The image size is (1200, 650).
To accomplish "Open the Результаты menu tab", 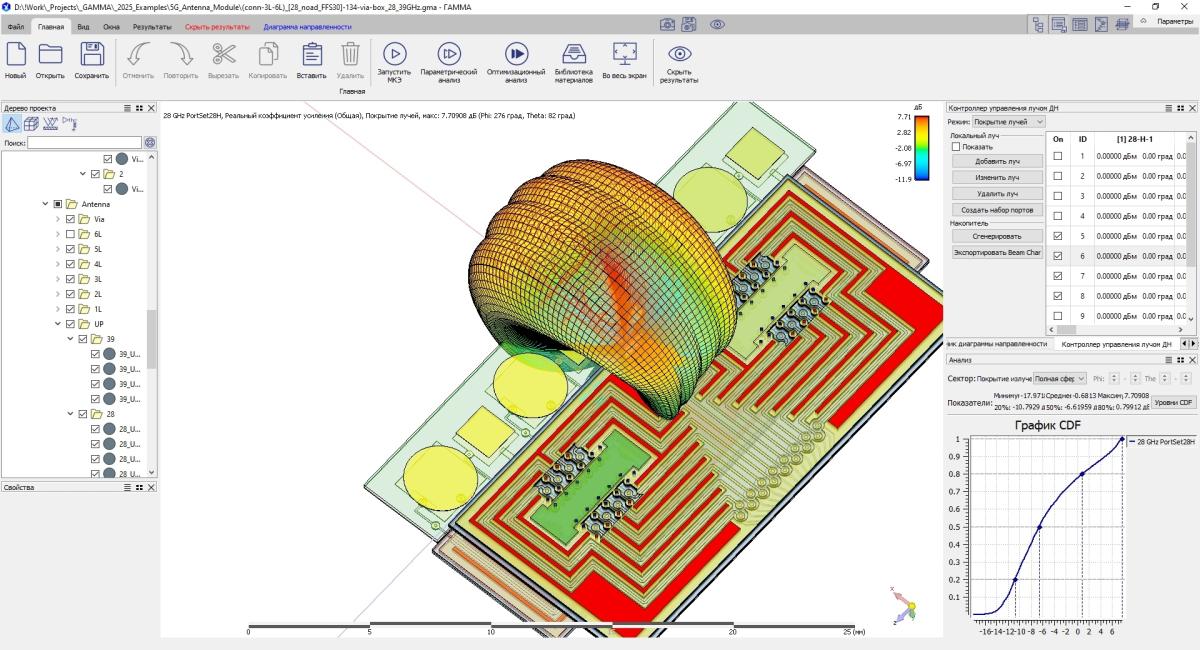I will pyautogui.click(x=152, y=27).
